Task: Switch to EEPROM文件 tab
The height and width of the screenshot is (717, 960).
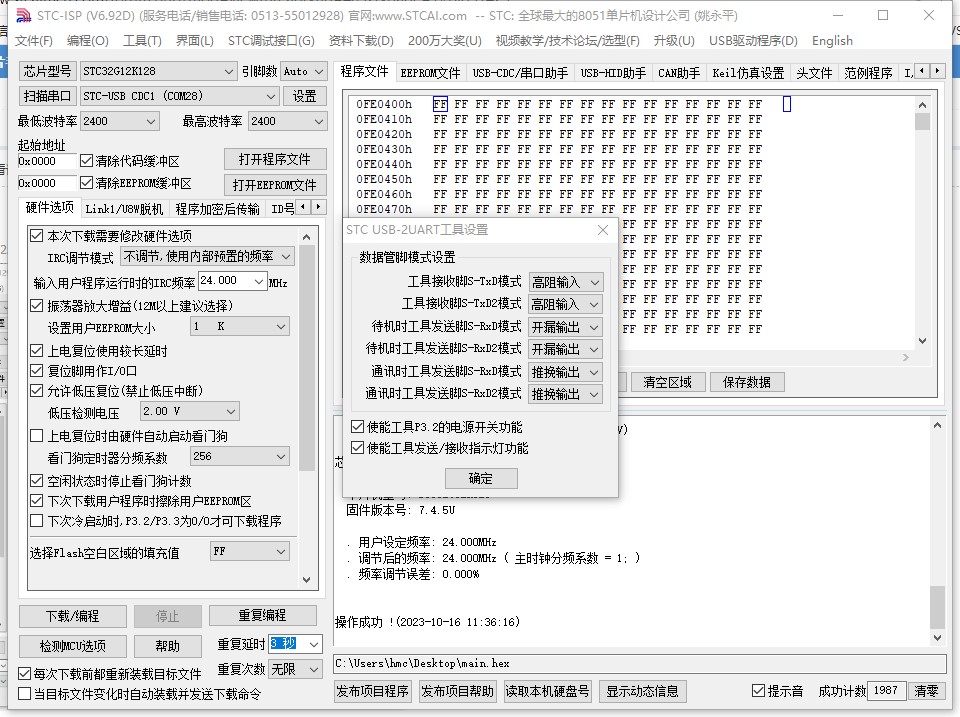Action: (430, 73)
